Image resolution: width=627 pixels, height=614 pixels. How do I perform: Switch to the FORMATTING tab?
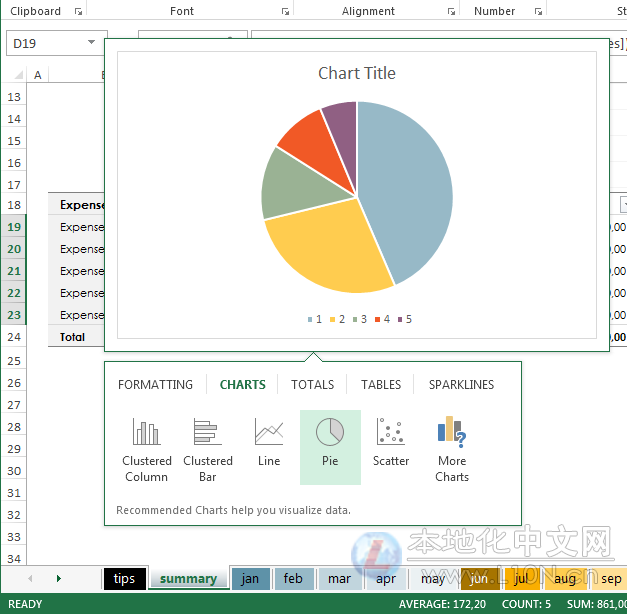(155, 385)
